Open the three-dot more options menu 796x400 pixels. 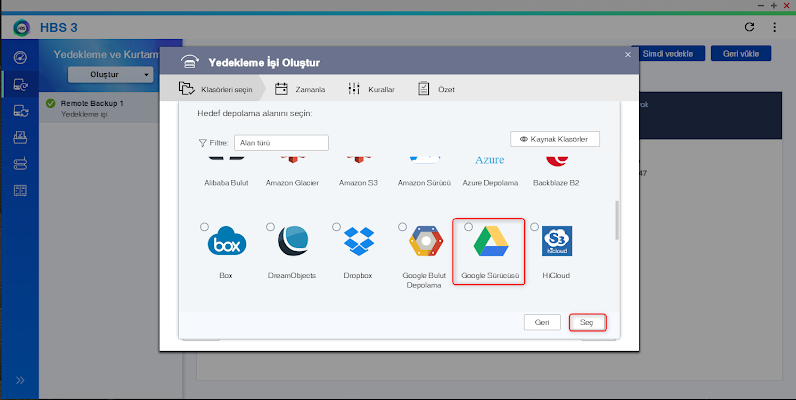(x=775, y=27)
